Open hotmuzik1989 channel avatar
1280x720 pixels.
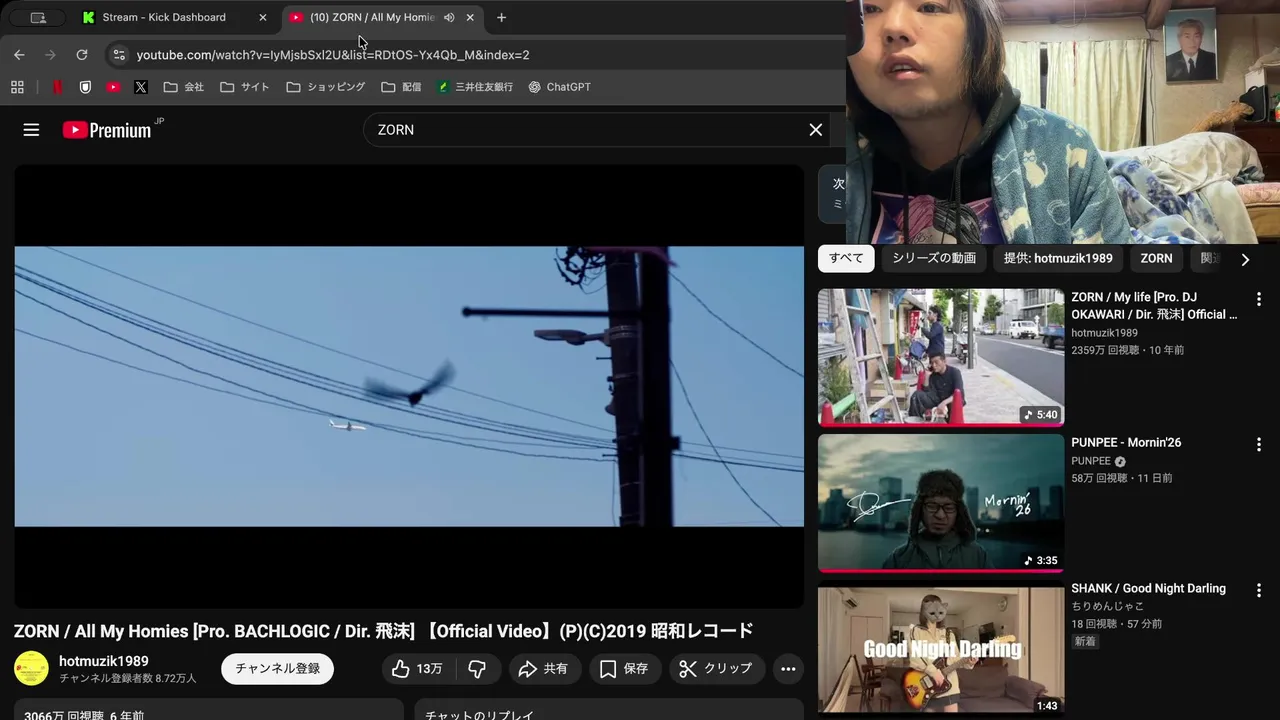(x=31, y=668)
